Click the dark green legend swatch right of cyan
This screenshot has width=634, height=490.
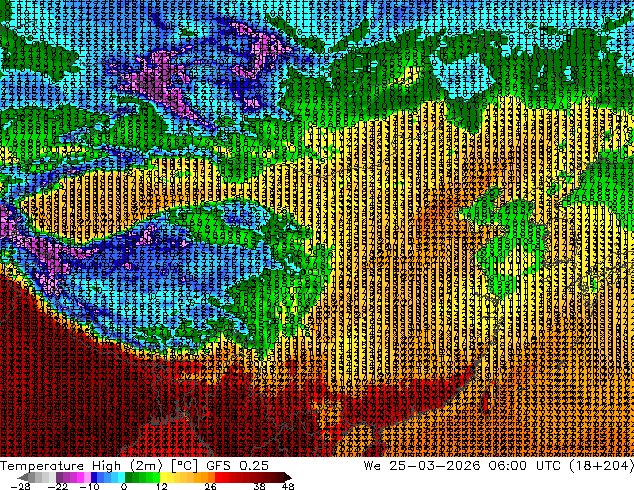click(x=129, y=477)
